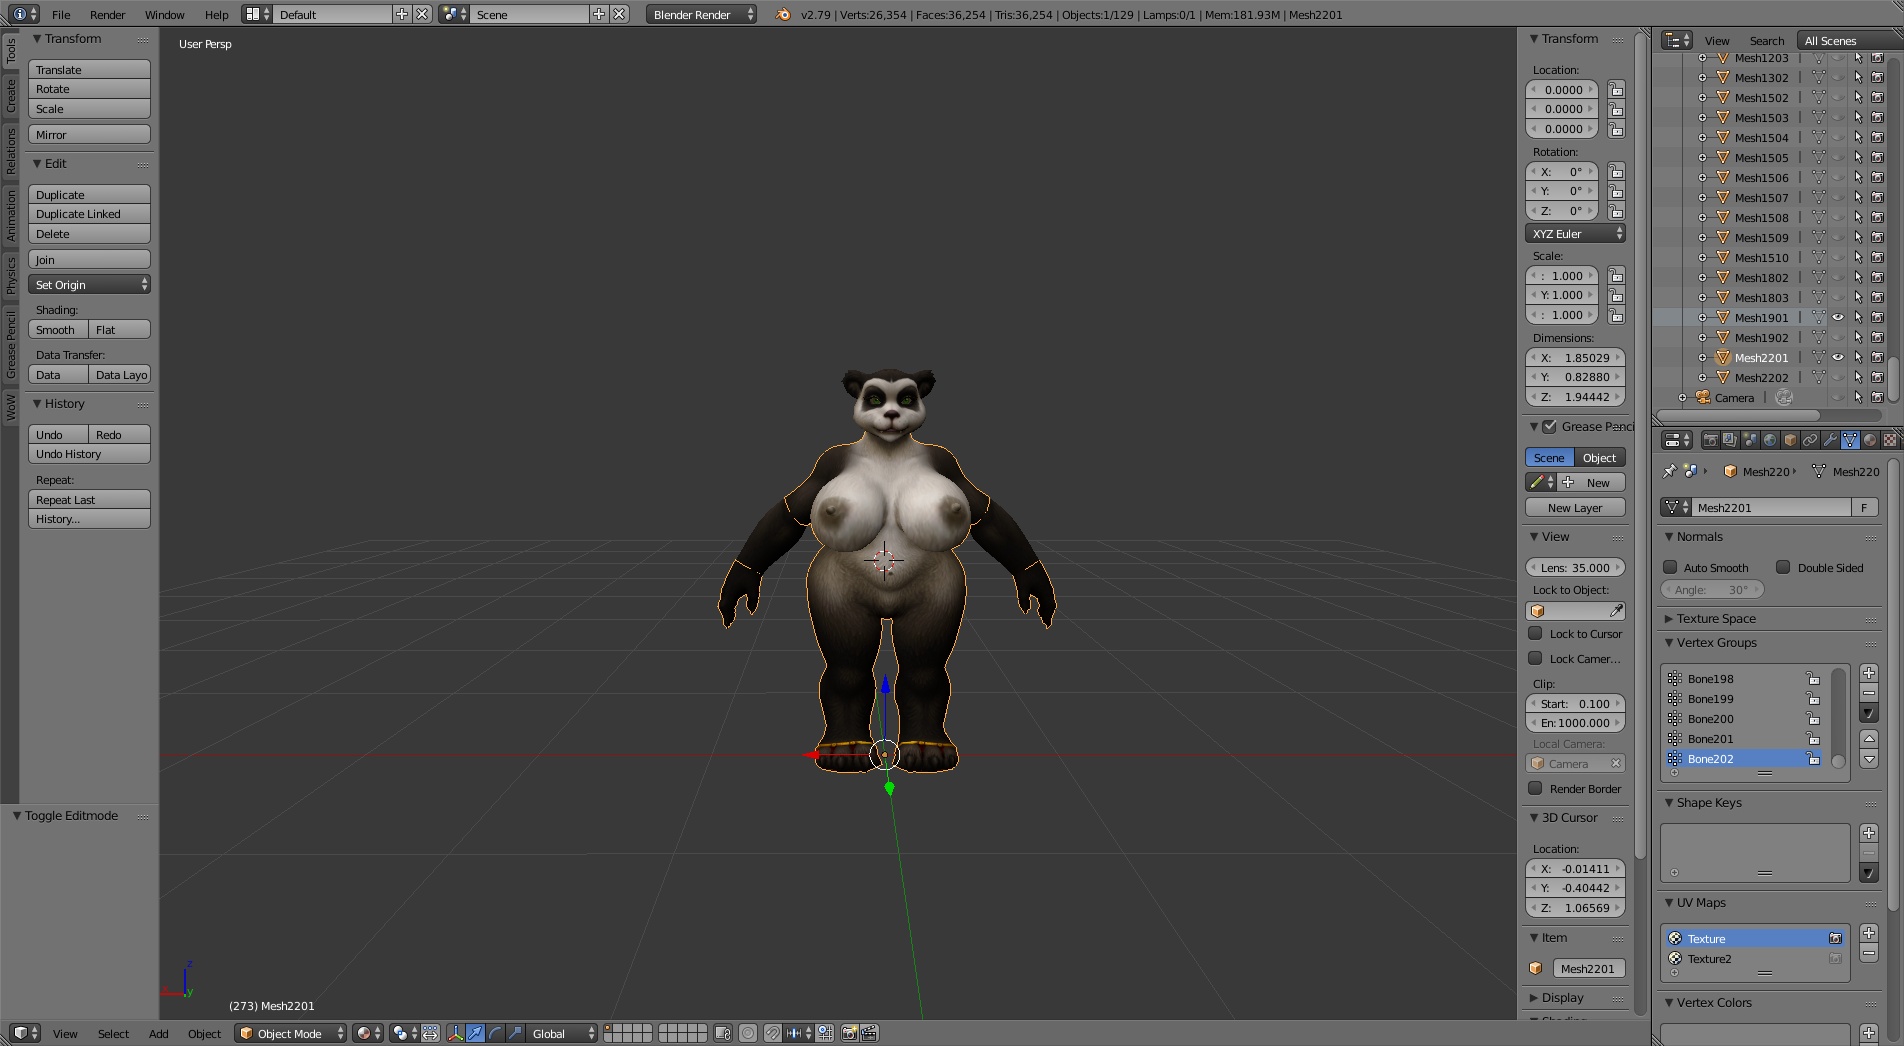Click the OpenGL render image camera icon
Screen dimensions: 1904x1046
coord(849,1033)
